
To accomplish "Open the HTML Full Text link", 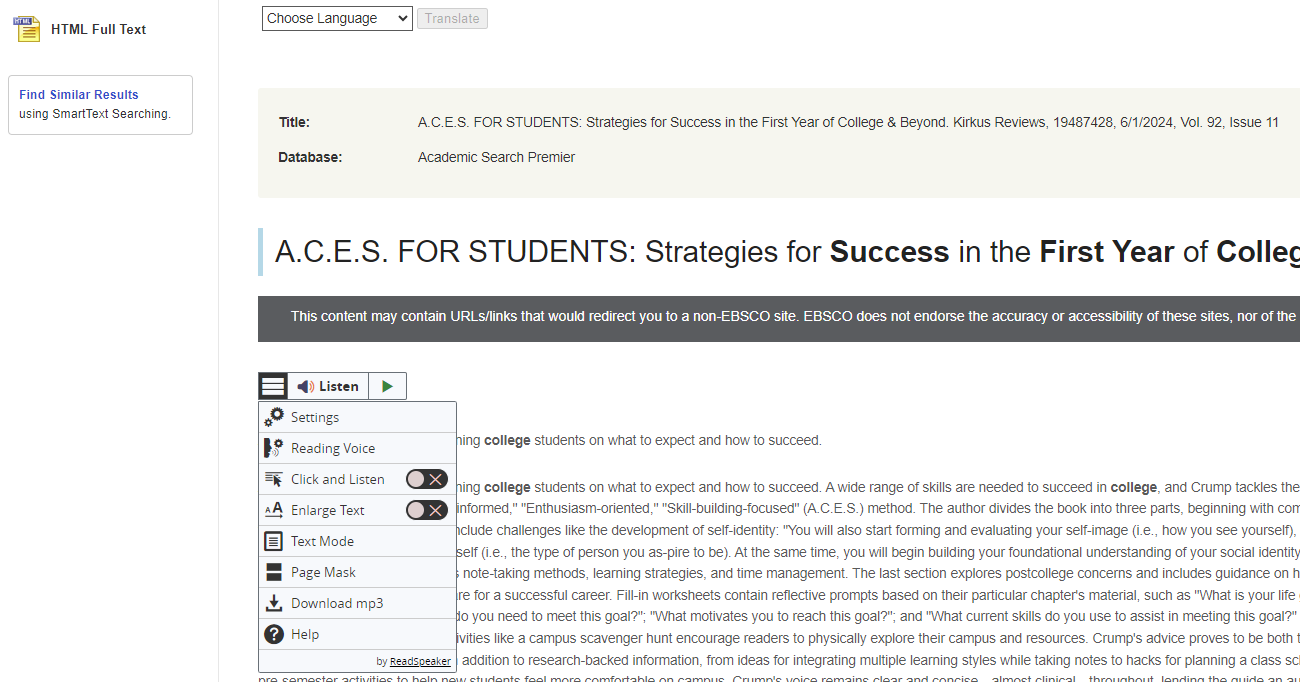I will pyautogui.click(x=98, y=29).
